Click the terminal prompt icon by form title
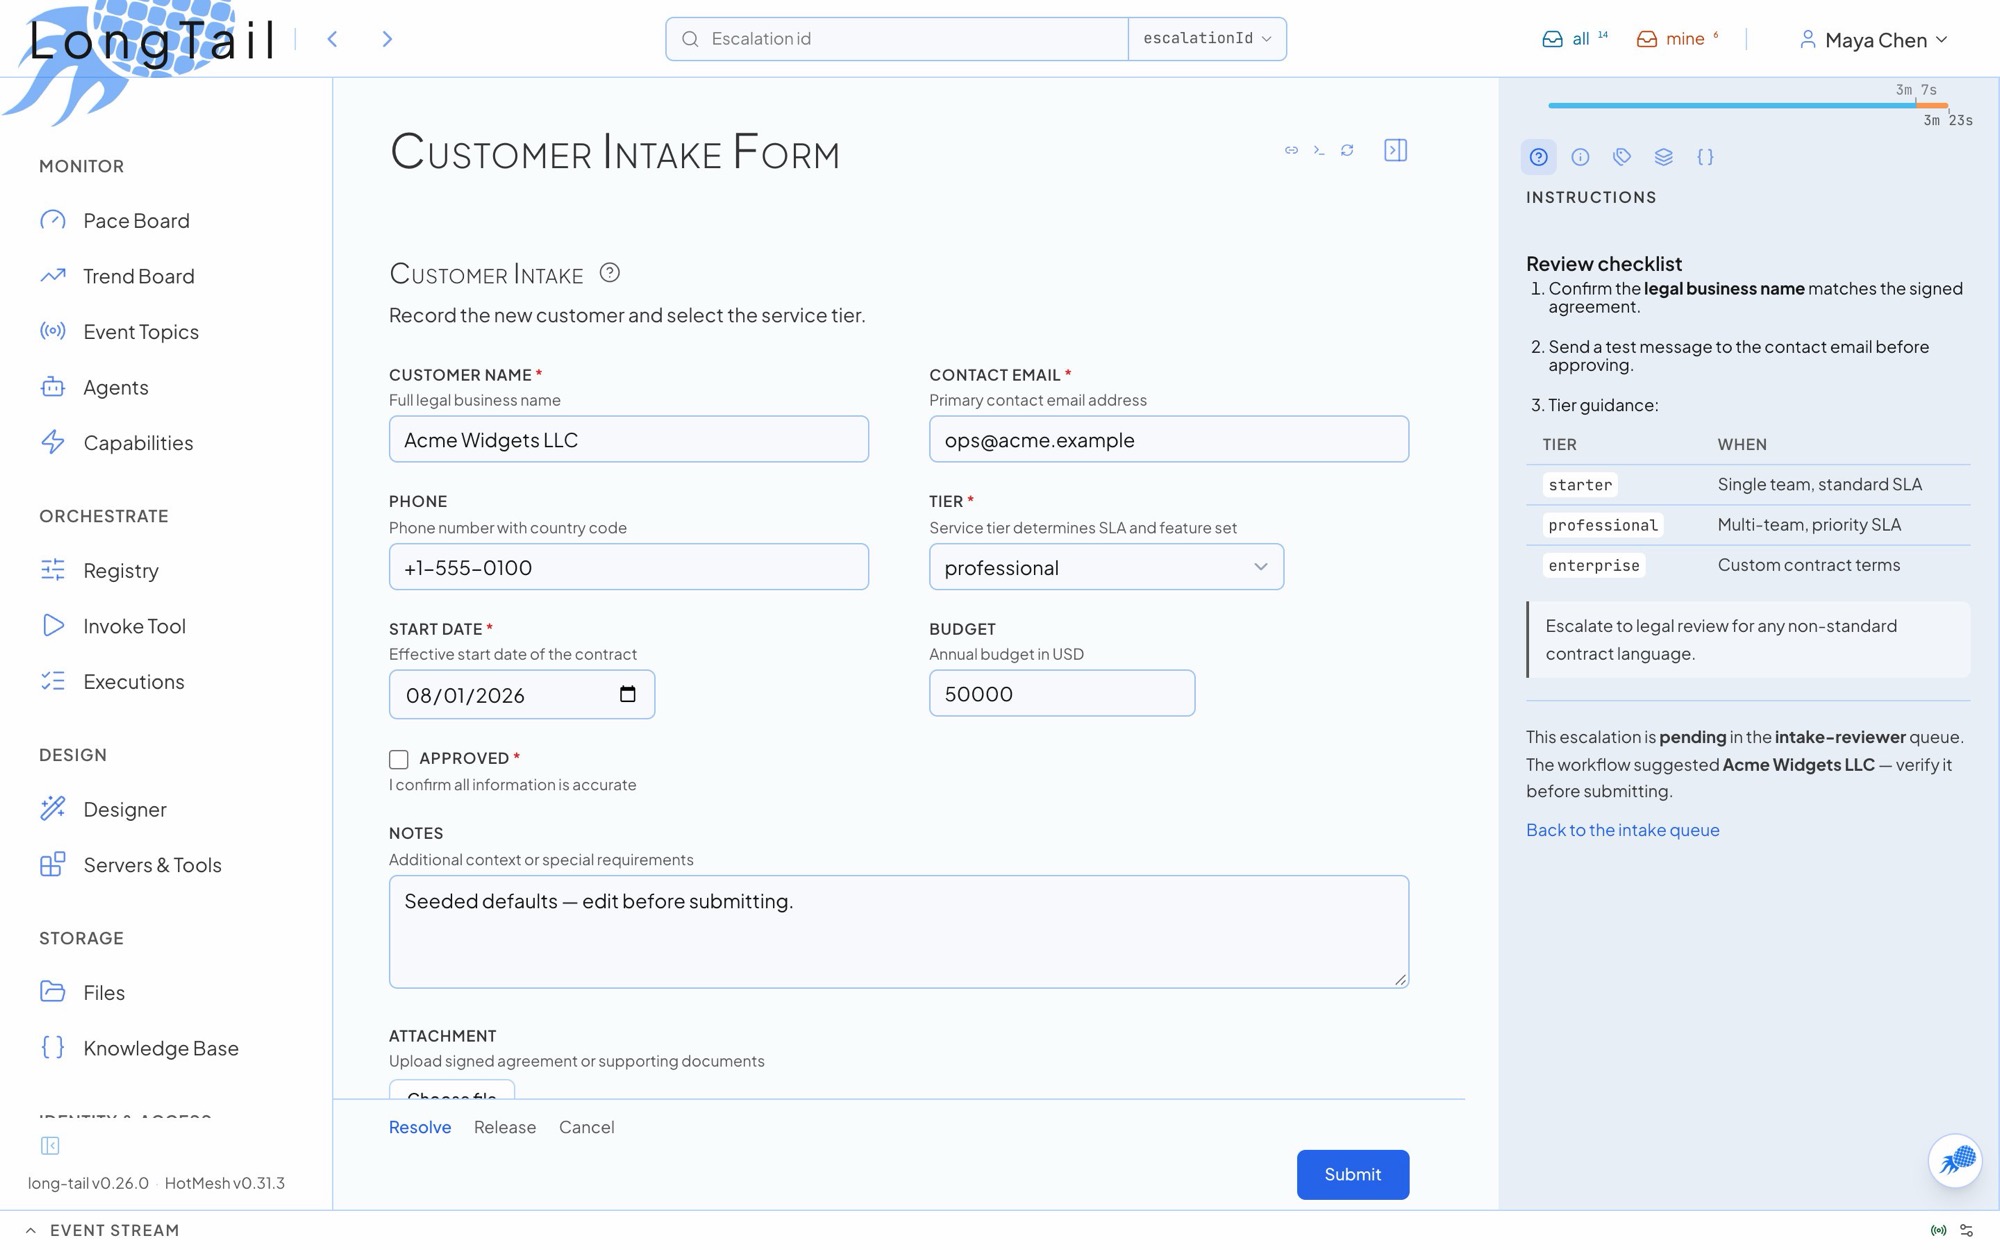Viewport: 2000px width, 1250px height. [x=1319, y=150]
